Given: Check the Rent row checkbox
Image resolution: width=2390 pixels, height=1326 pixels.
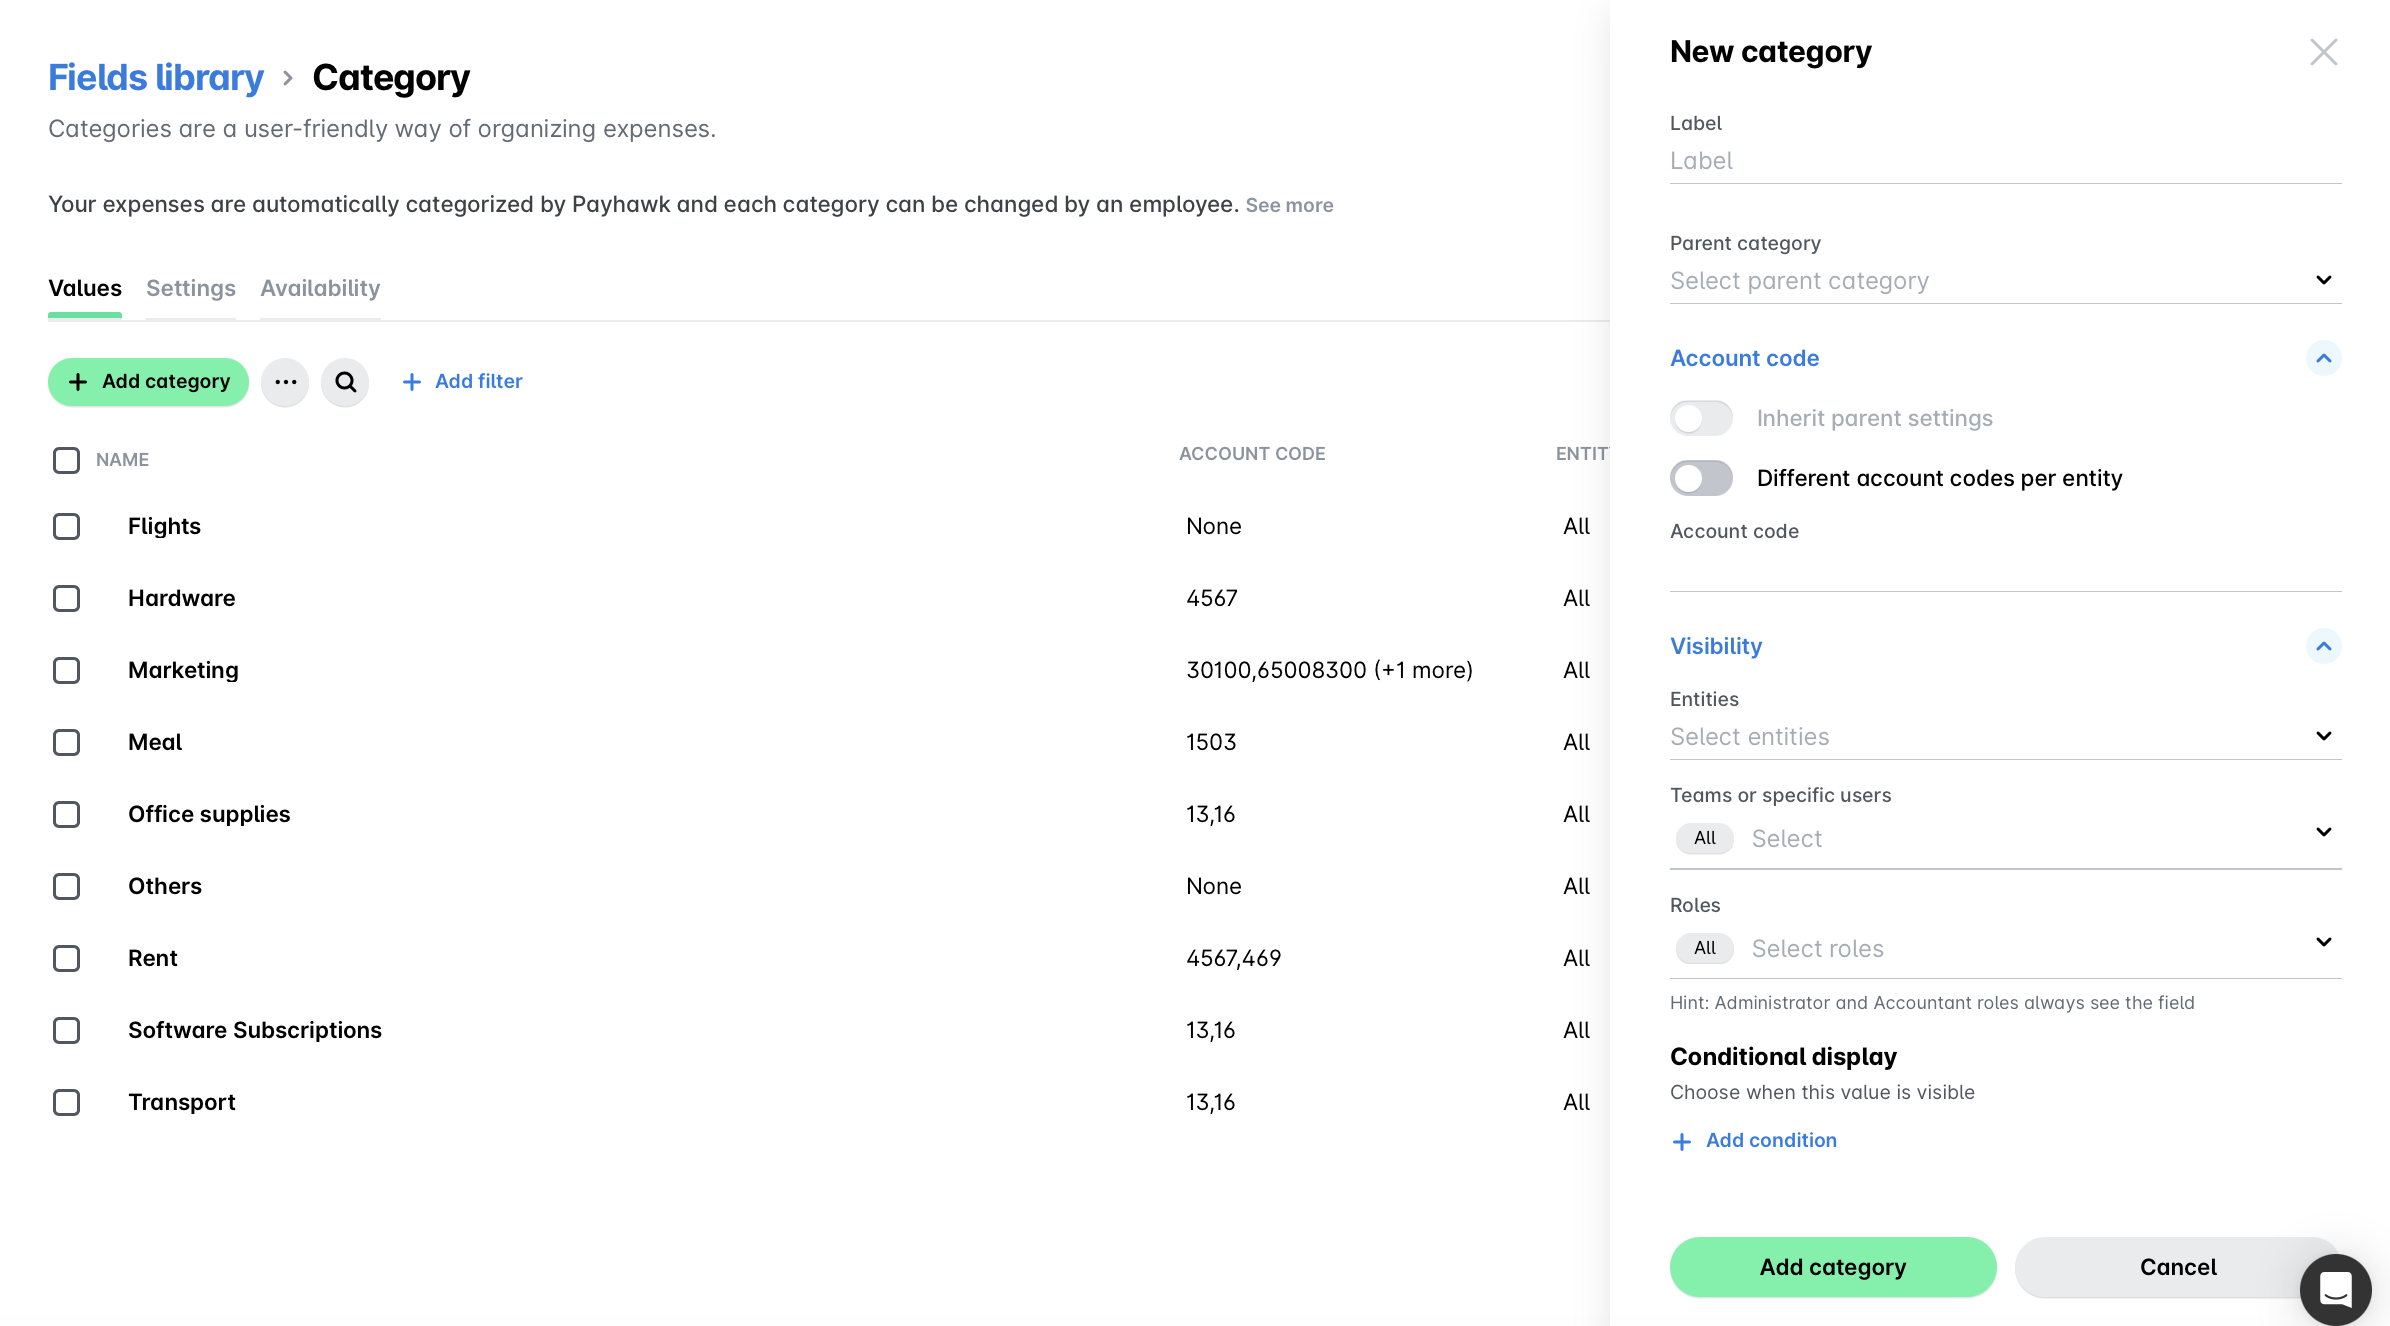Looking at the screenshot, I should pos(66,958).
